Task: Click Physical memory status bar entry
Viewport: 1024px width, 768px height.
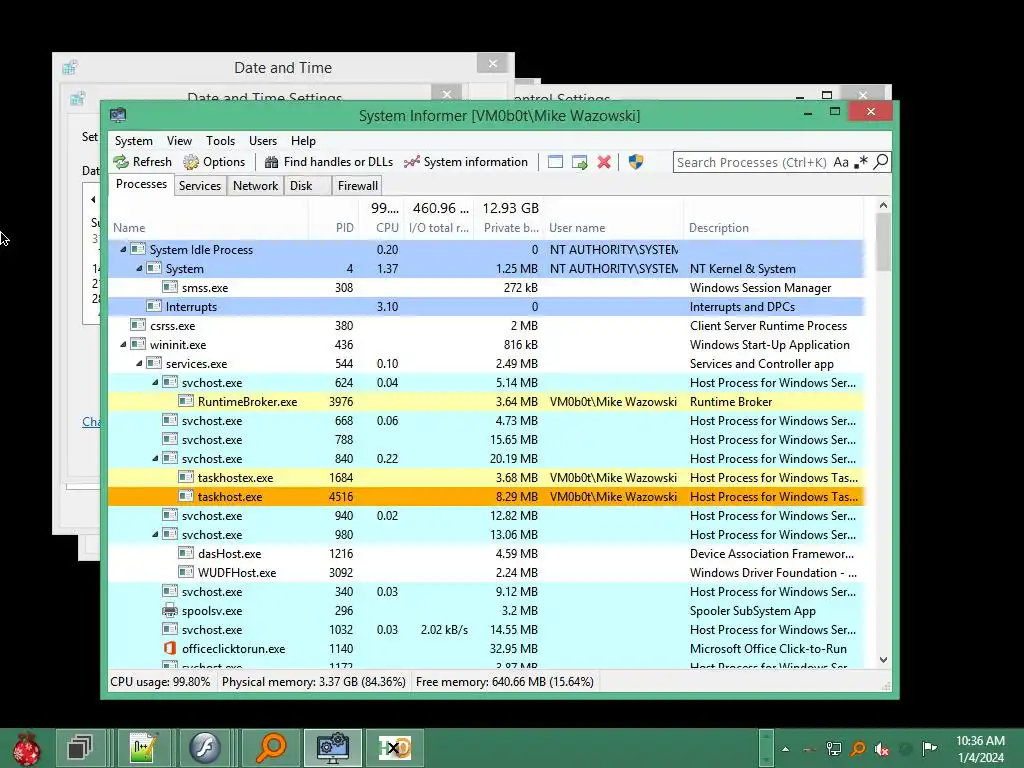Action: [313, 682]
